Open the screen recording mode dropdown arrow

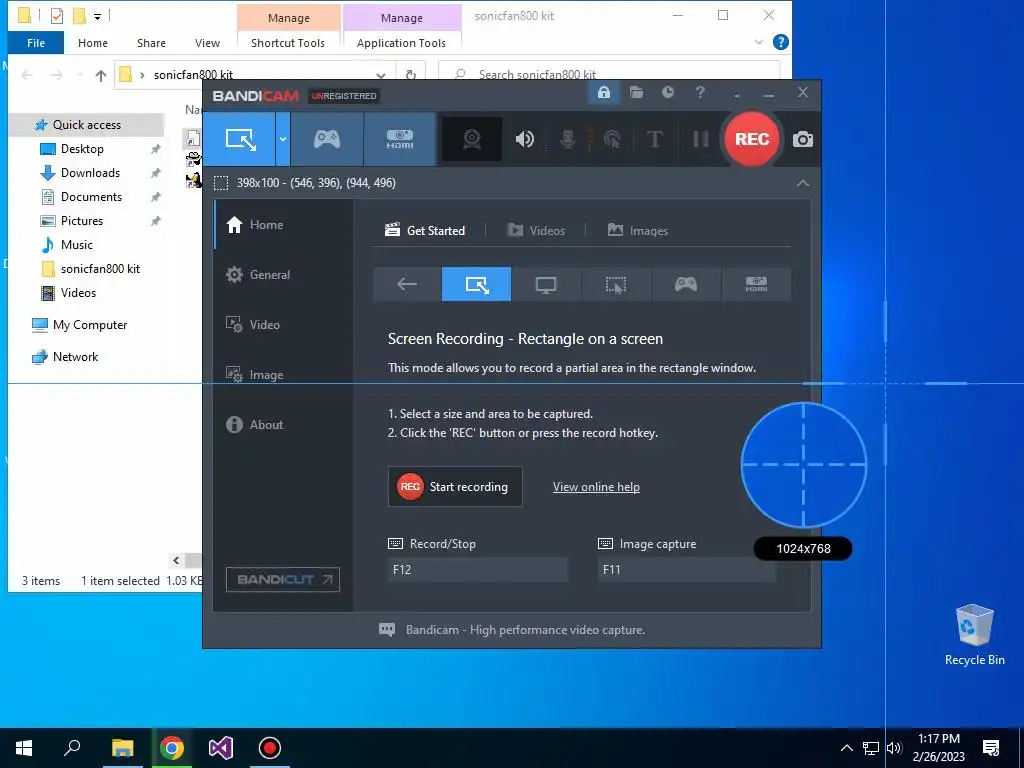pos(283,139)
